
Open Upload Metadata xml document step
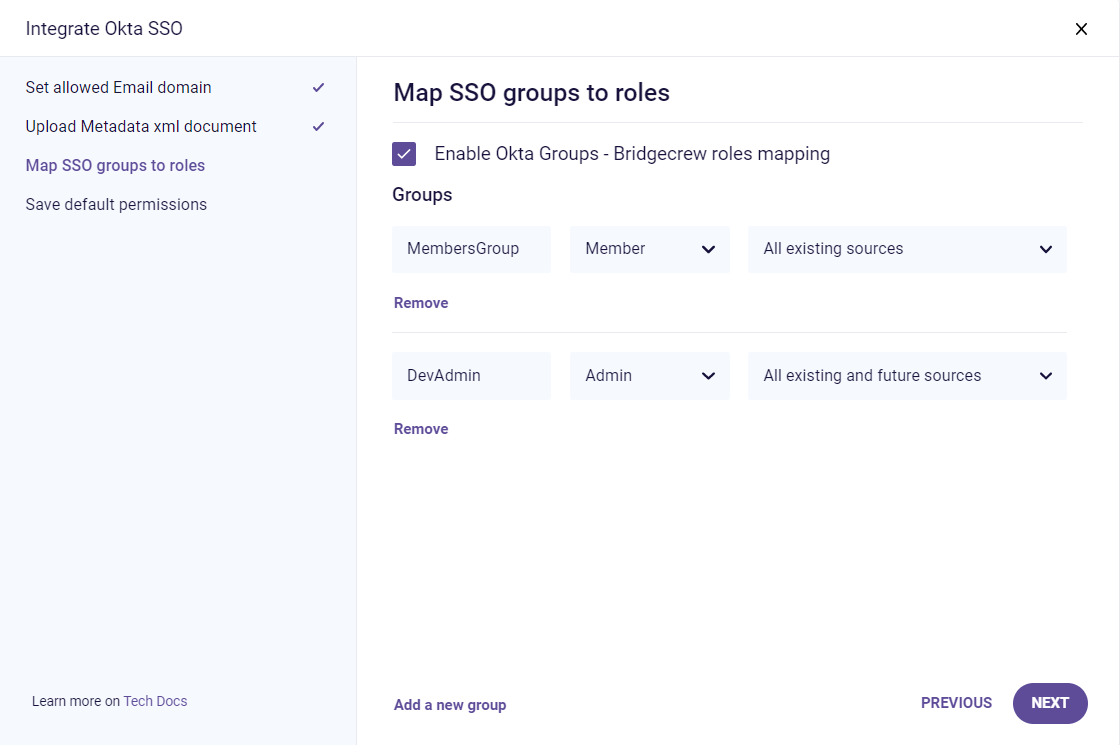141,127
